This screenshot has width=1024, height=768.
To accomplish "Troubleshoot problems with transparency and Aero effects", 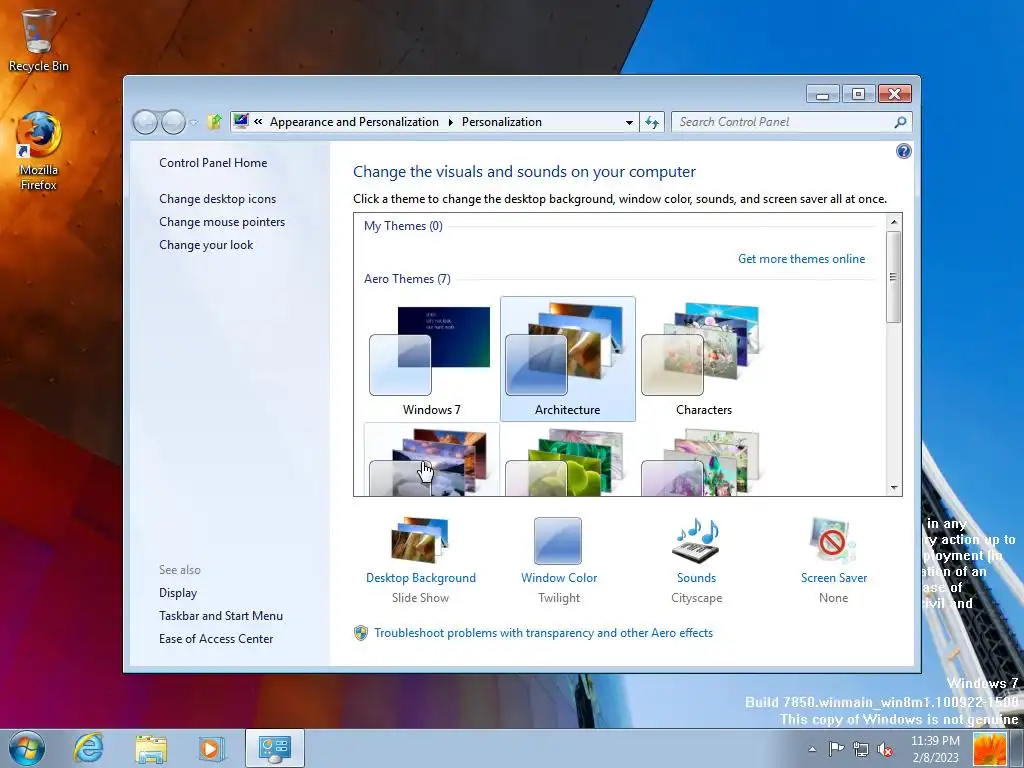I will pos(543,632).
